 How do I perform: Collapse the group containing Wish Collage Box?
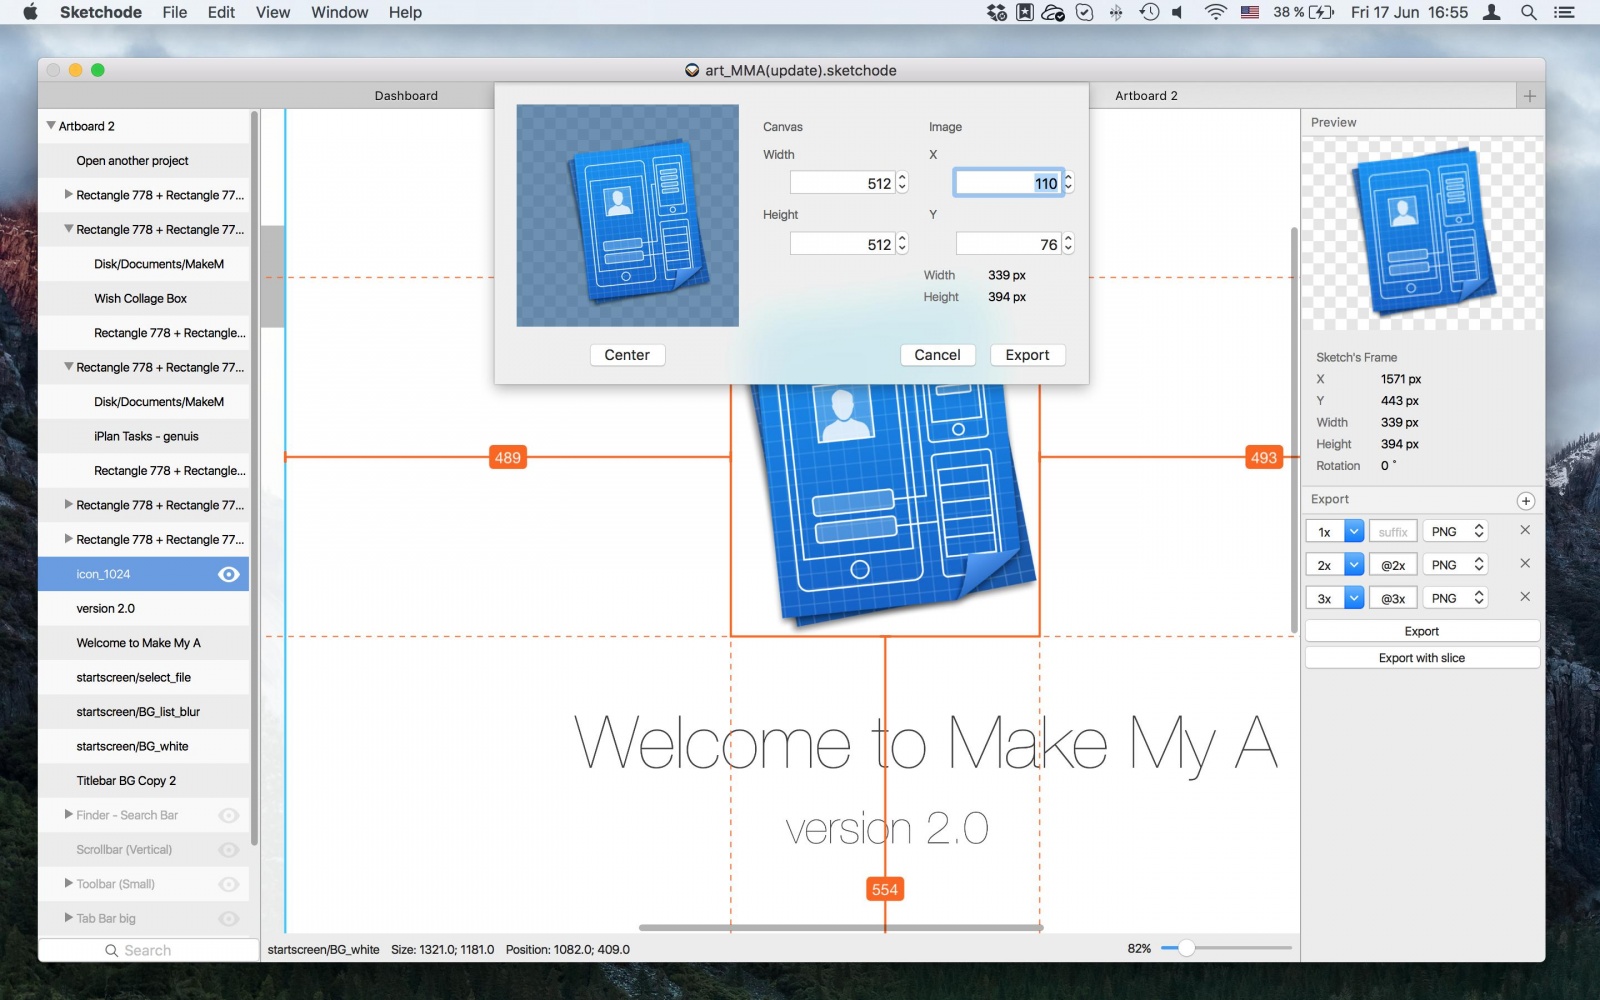[x=69, y=229]
